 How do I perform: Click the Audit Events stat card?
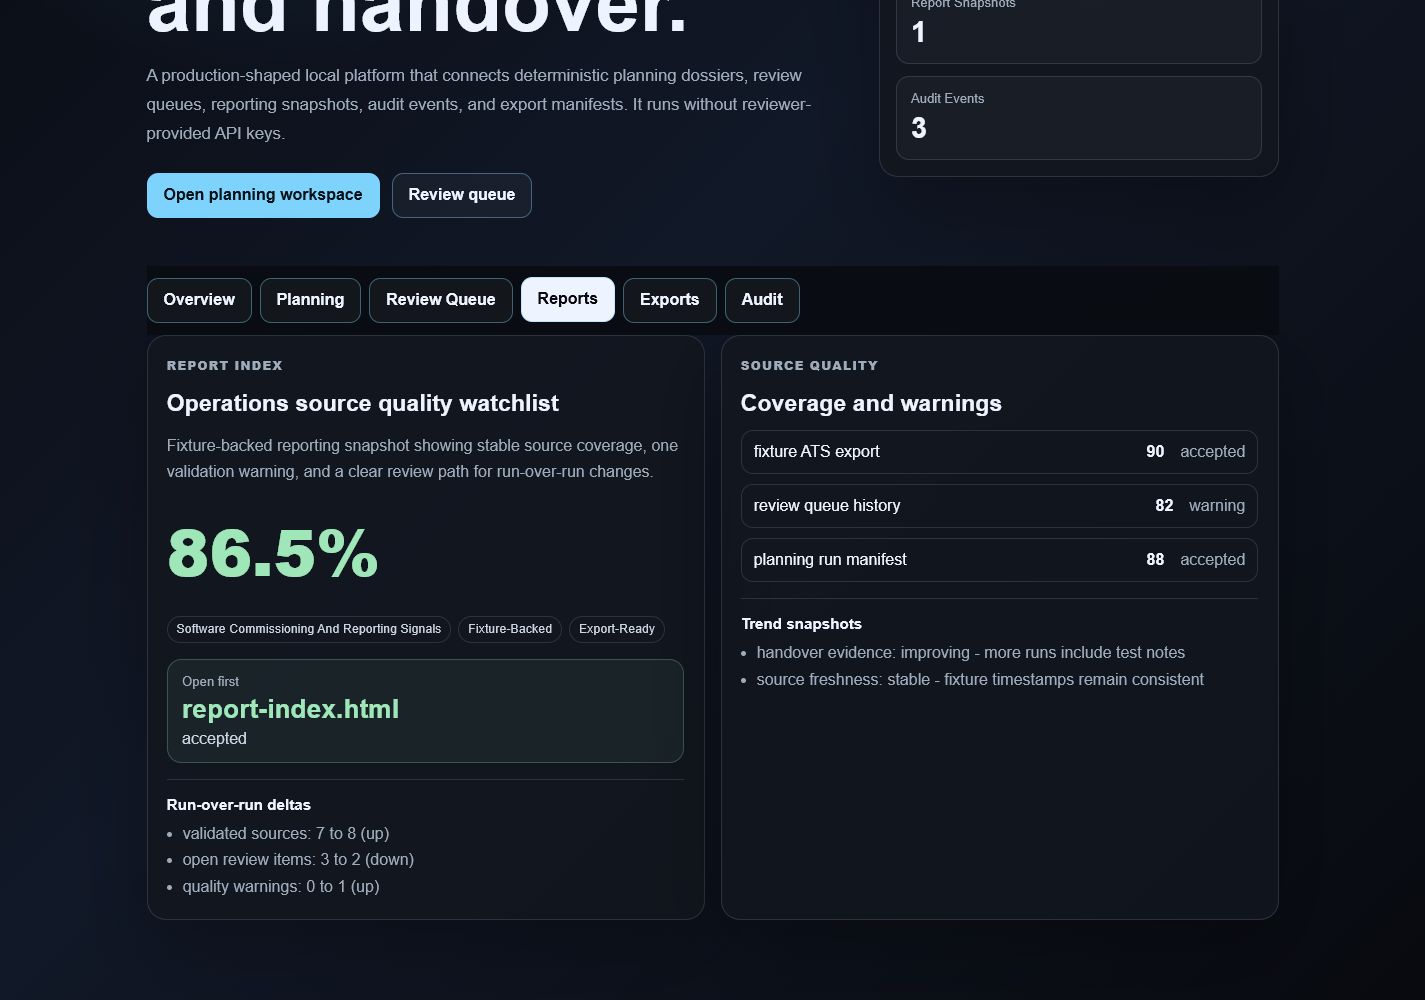point(1078,118)
